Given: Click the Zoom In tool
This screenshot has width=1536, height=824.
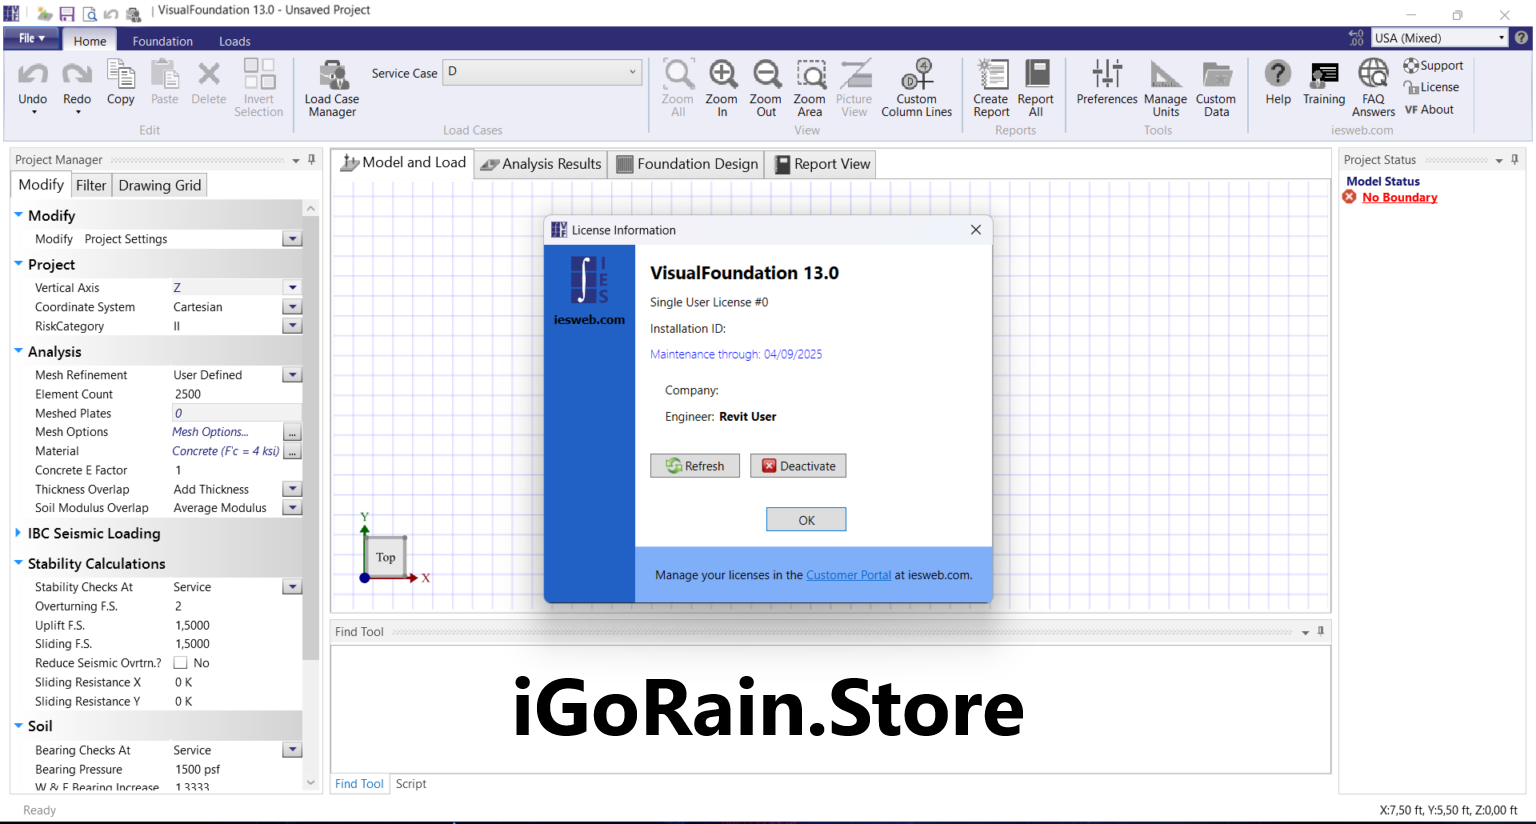Looking at the screenshot, I should coord(722,88).
